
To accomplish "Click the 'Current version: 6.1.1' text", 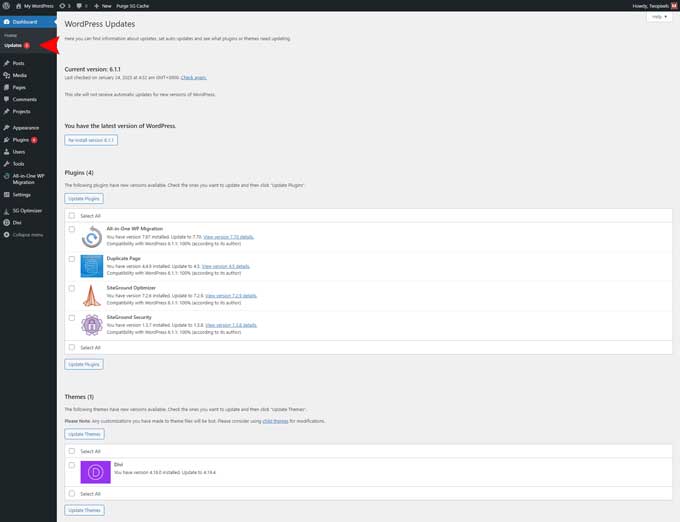I will 92,69.
